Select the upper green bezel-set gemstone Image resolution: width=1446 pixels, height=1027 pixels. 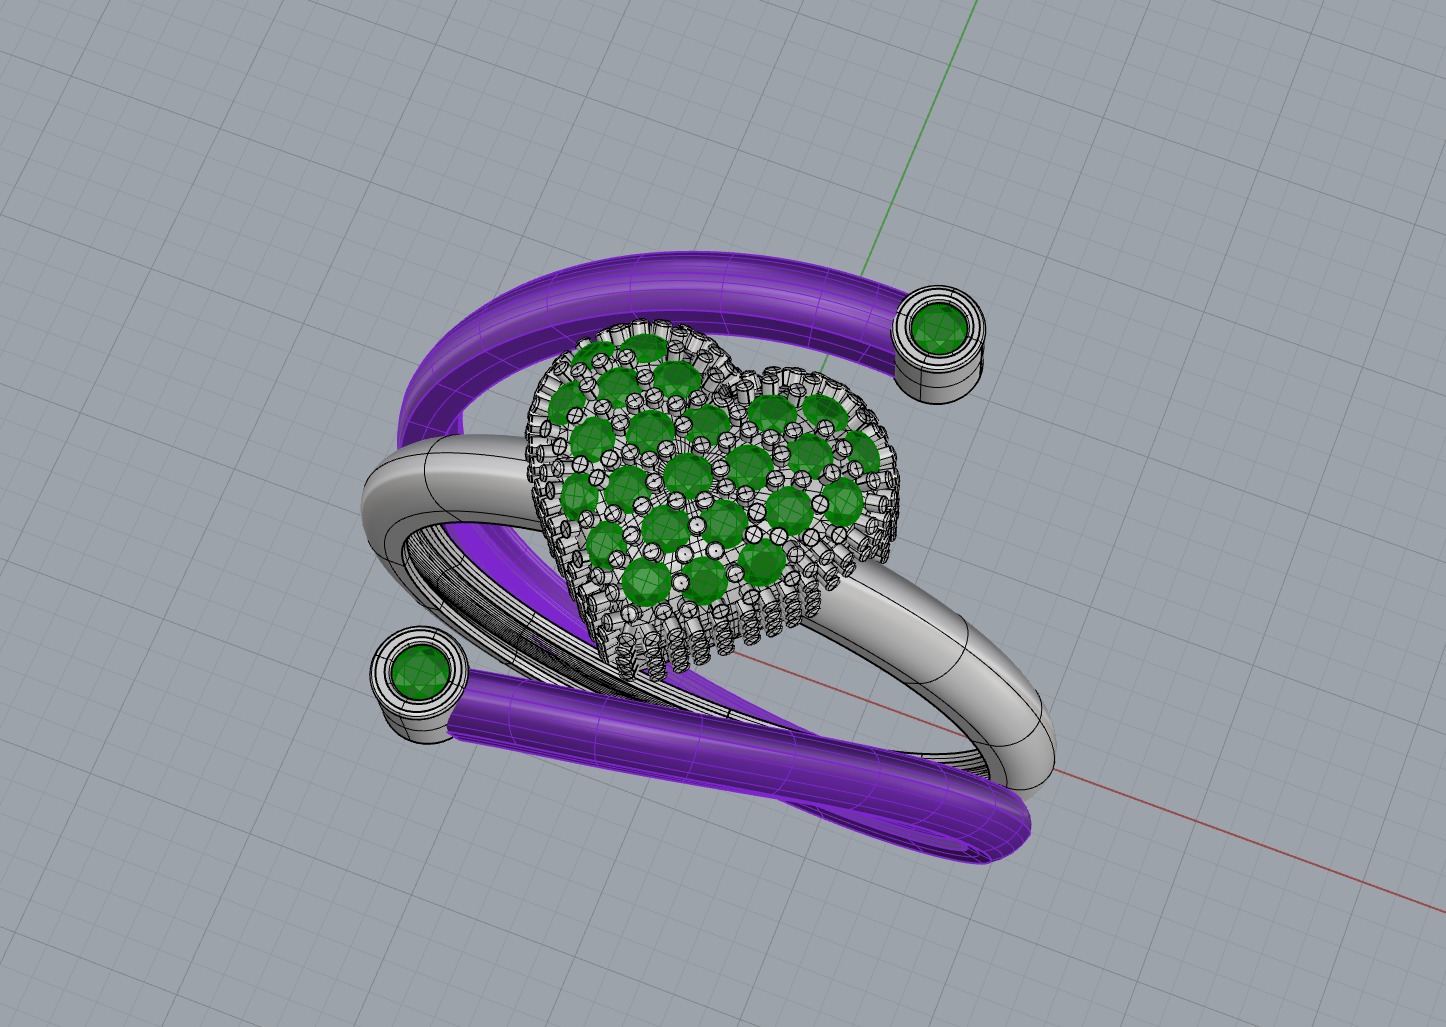(x=940, y=328)
